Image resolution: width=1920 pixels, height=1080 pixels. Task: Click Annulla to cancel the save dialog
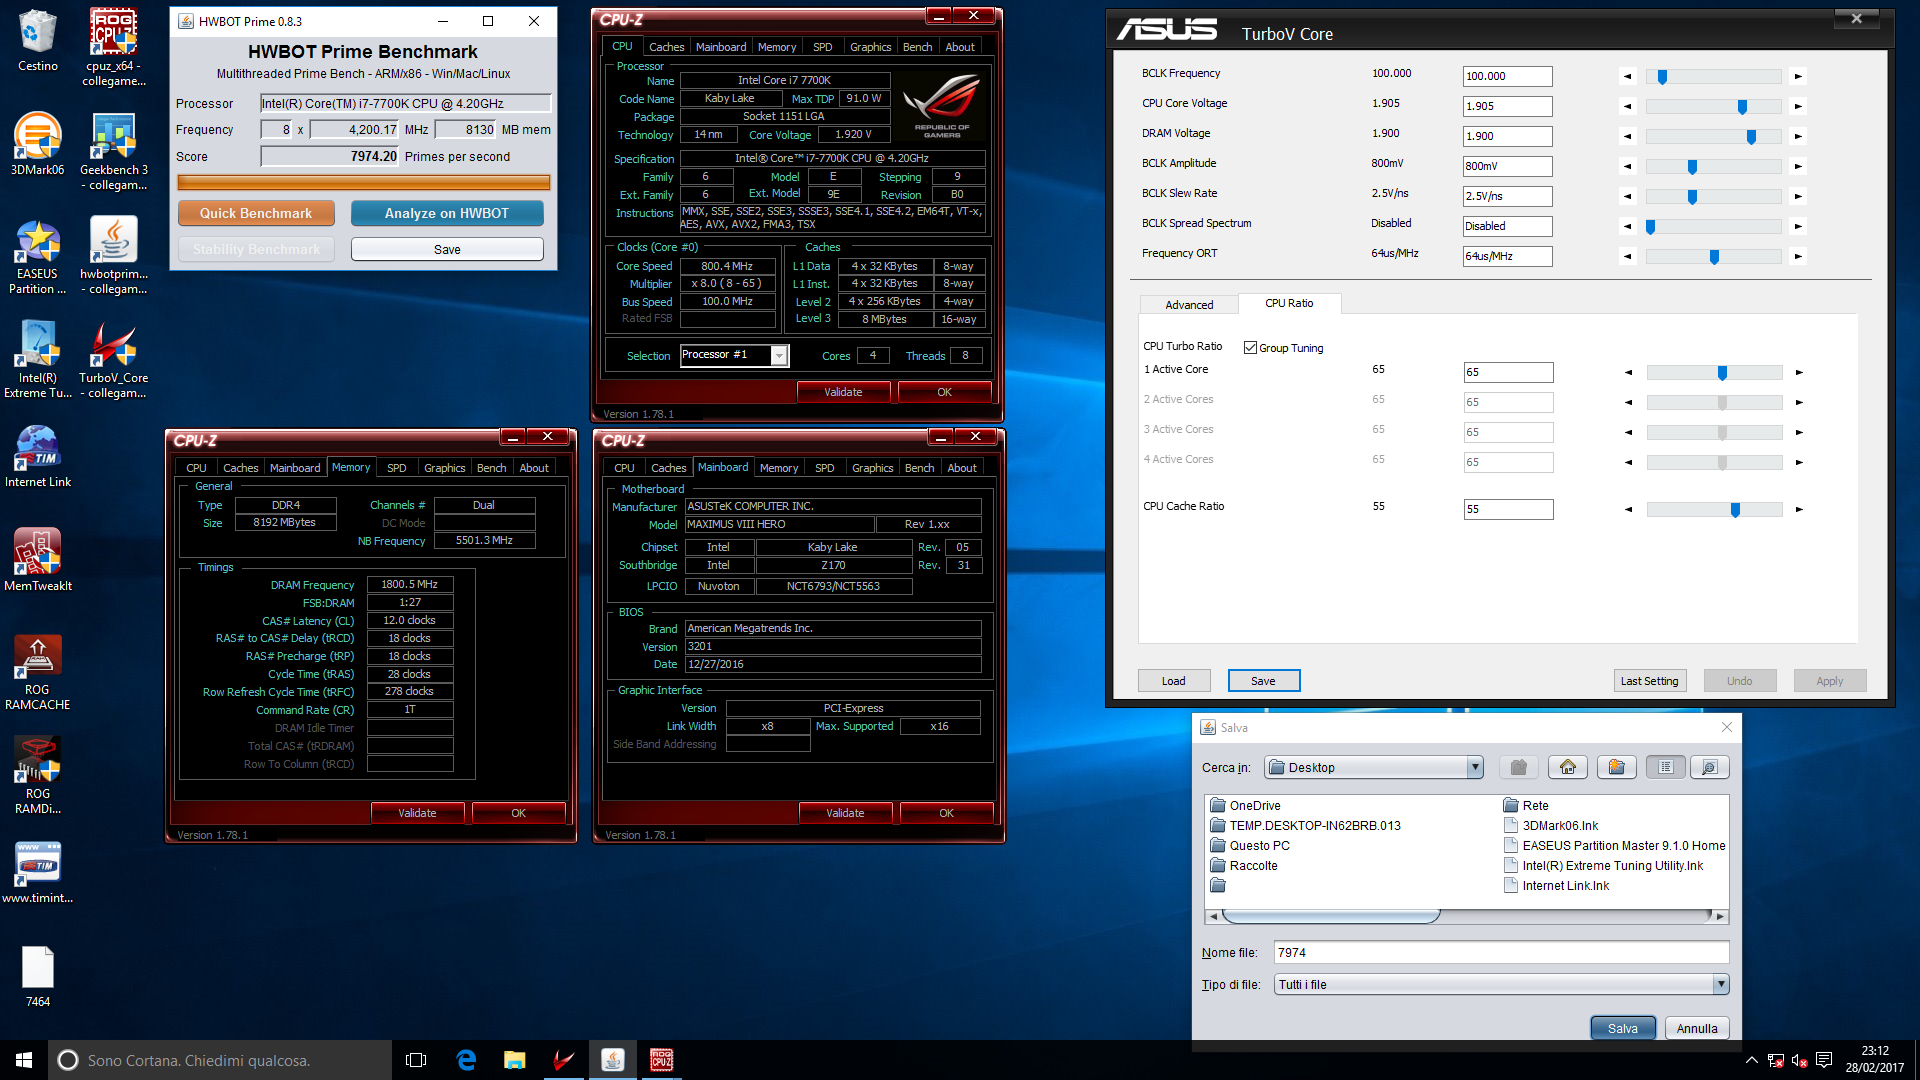pyautogui.click(x=1697, y=1028)
